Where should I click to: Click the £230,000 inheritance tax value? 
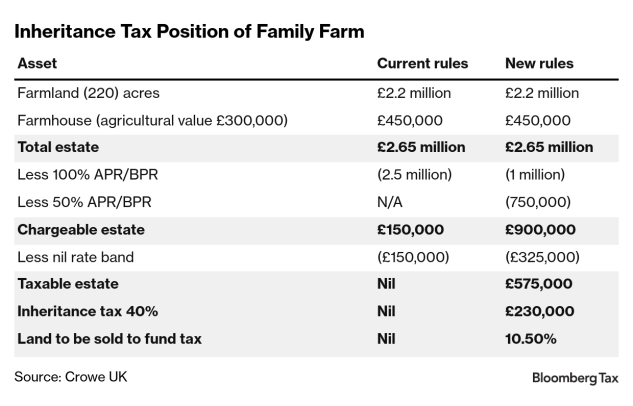pos(540,311)
